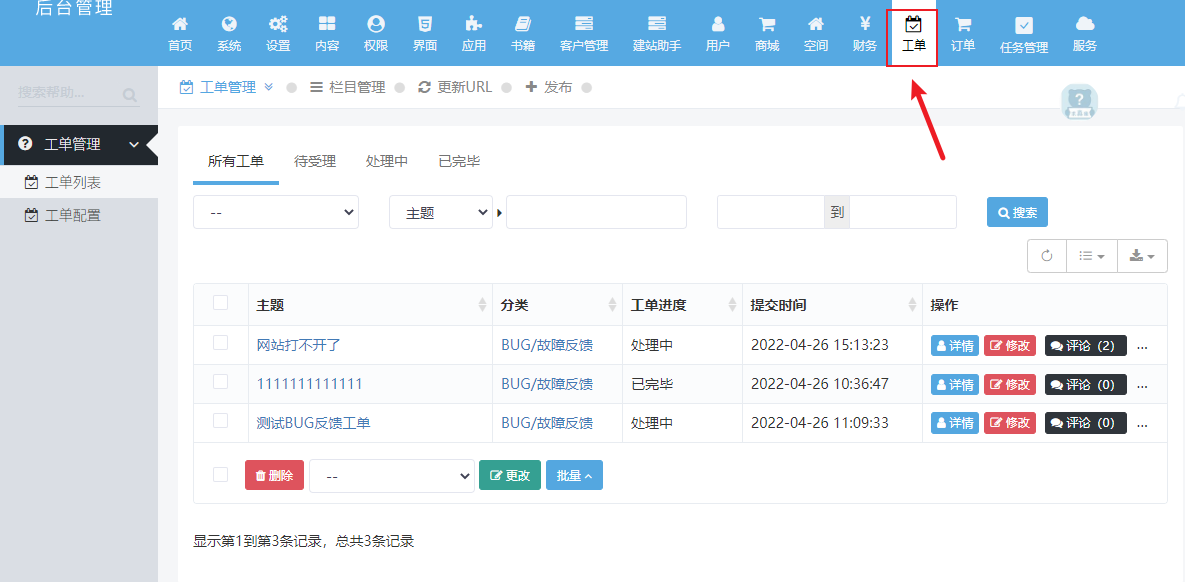This screenshot has width=1185, height=582.
Task: Switch to the 处理中 tab
Action: 387,161
